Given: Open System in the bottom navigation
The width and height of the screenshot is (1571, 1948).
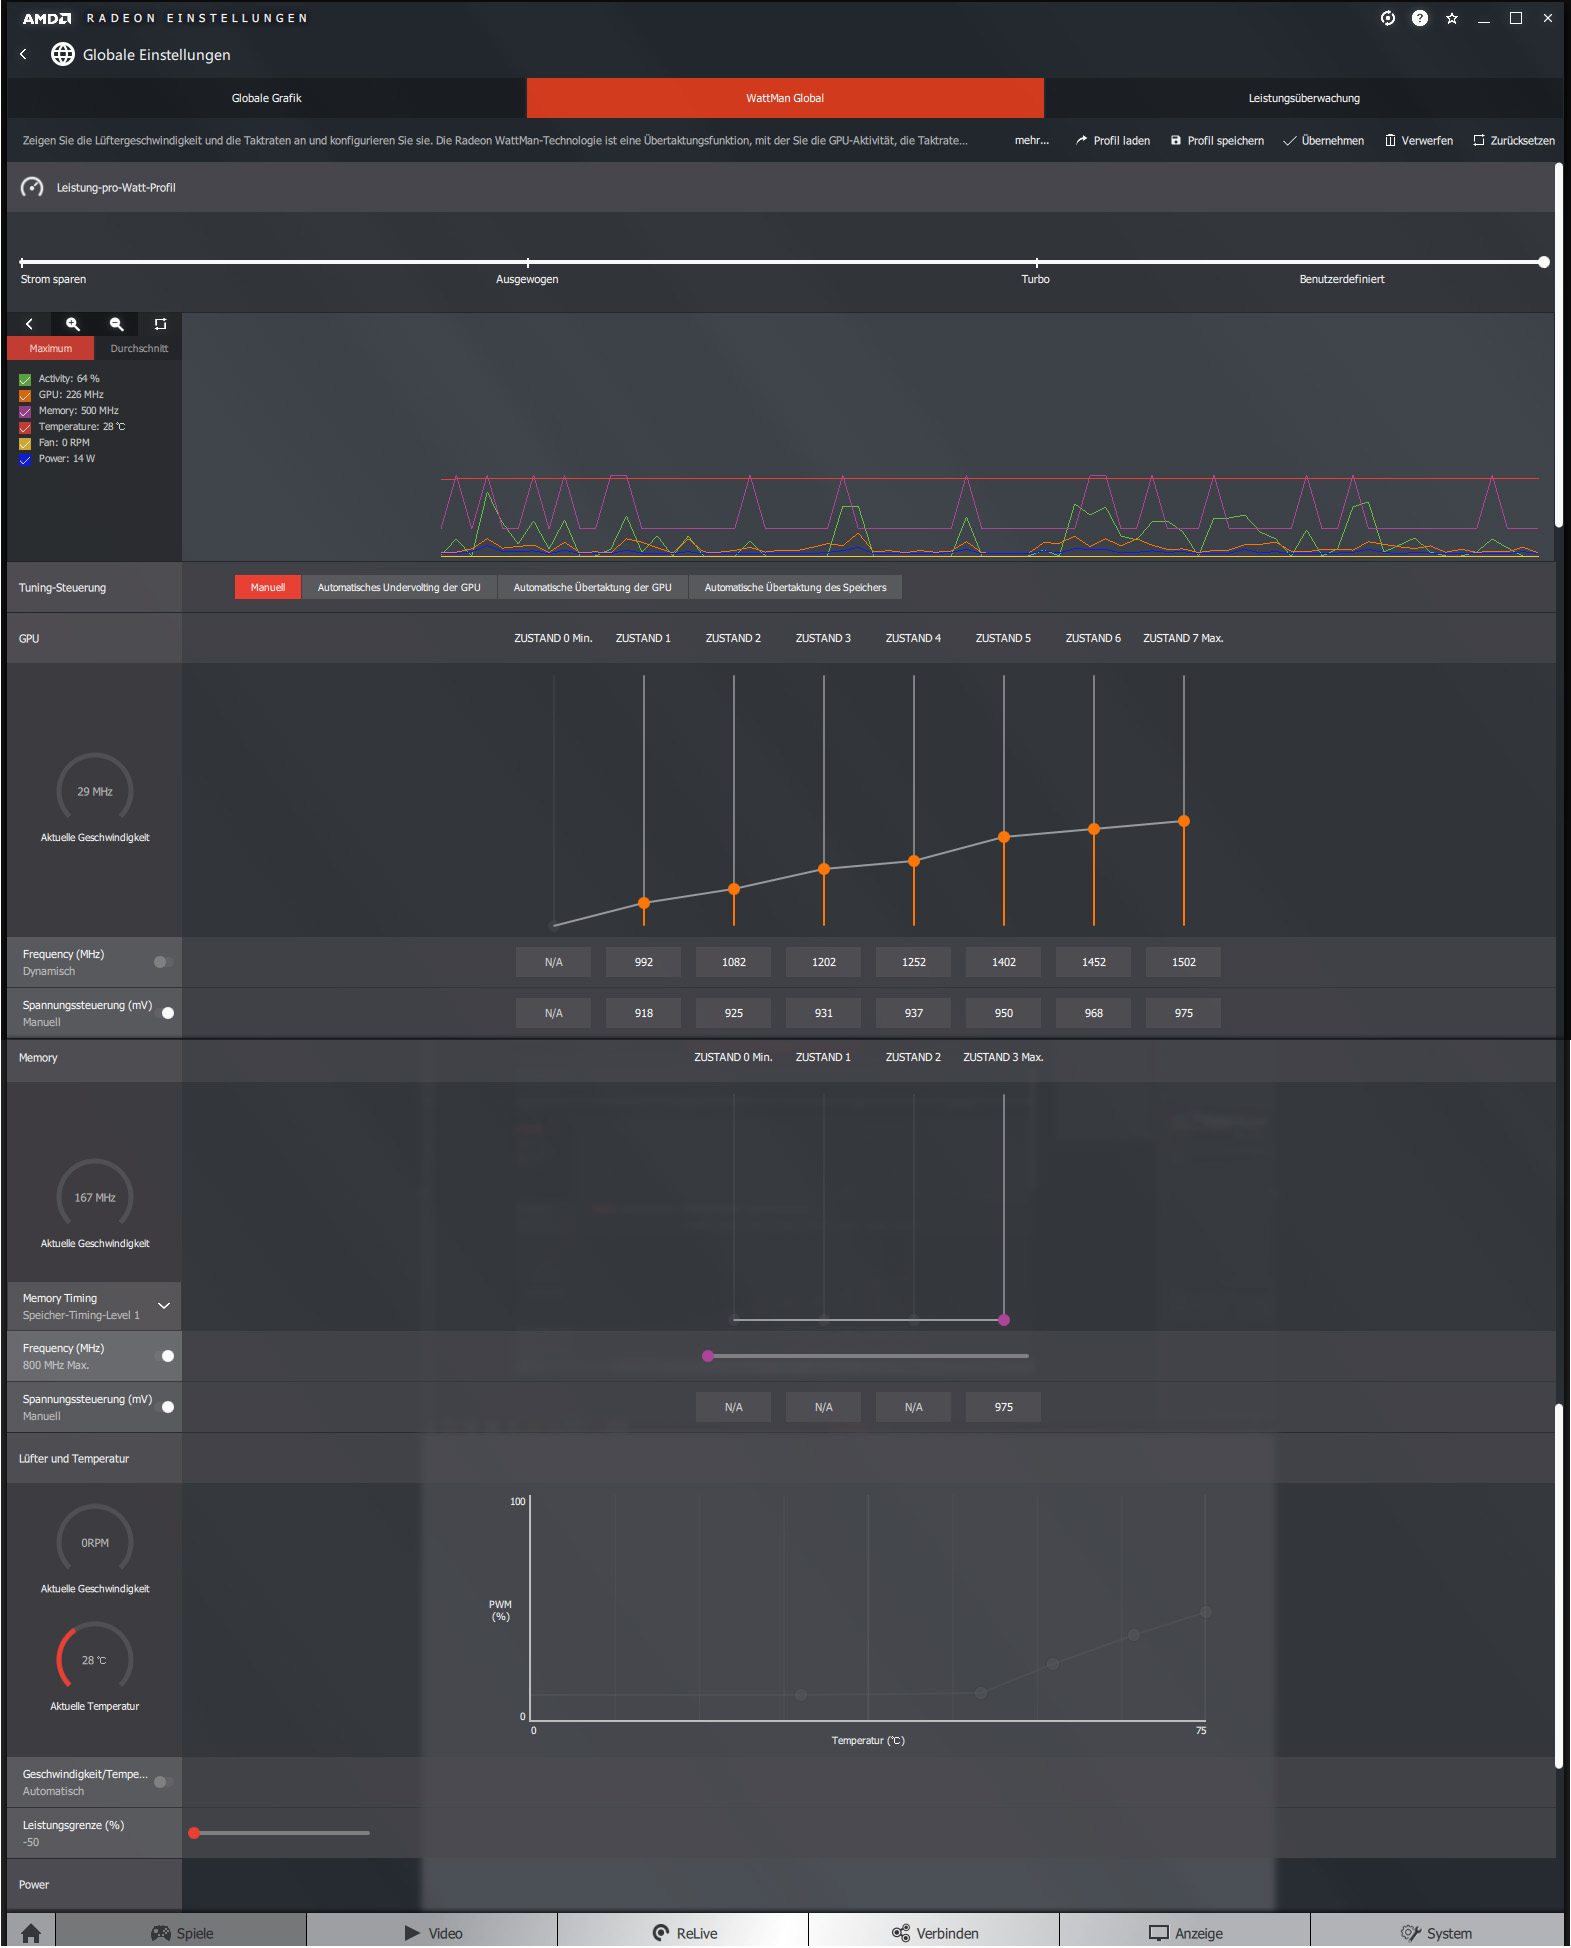Looking at the screenshot, I should tap(1437, 1933).
